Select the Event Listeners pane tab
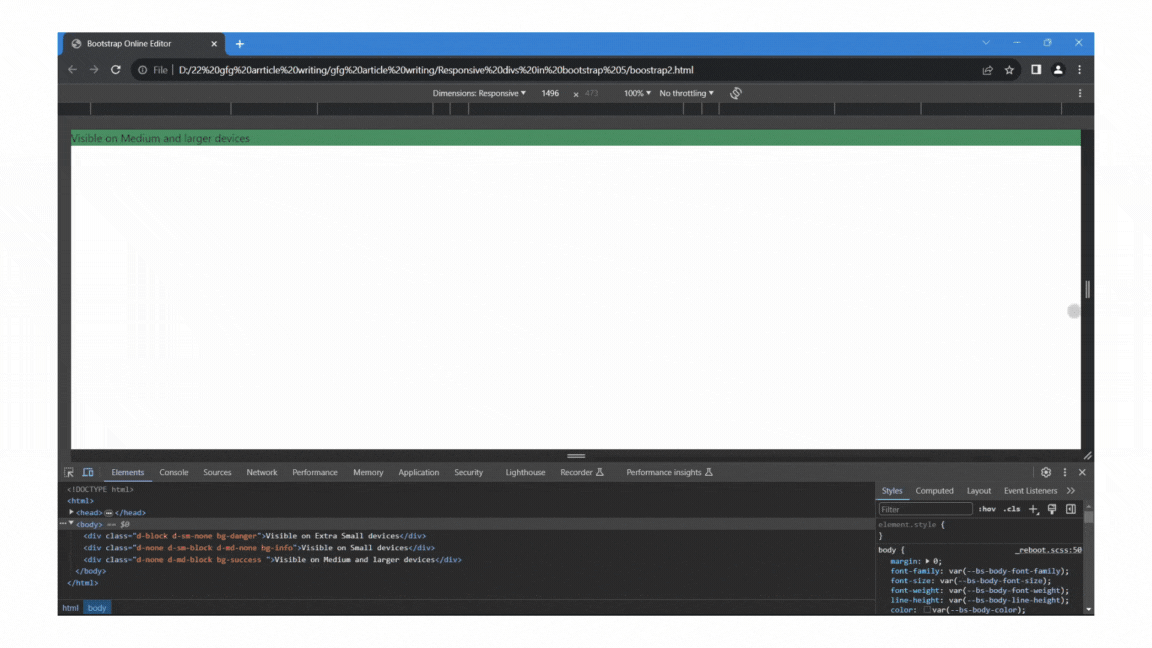This screenshot has width=1152, height=648. point(1031,491)
